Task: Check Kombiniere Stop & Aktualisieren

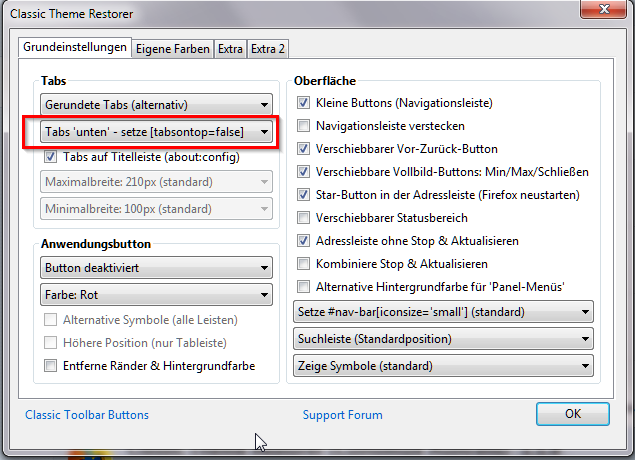Action: point(304,264)
